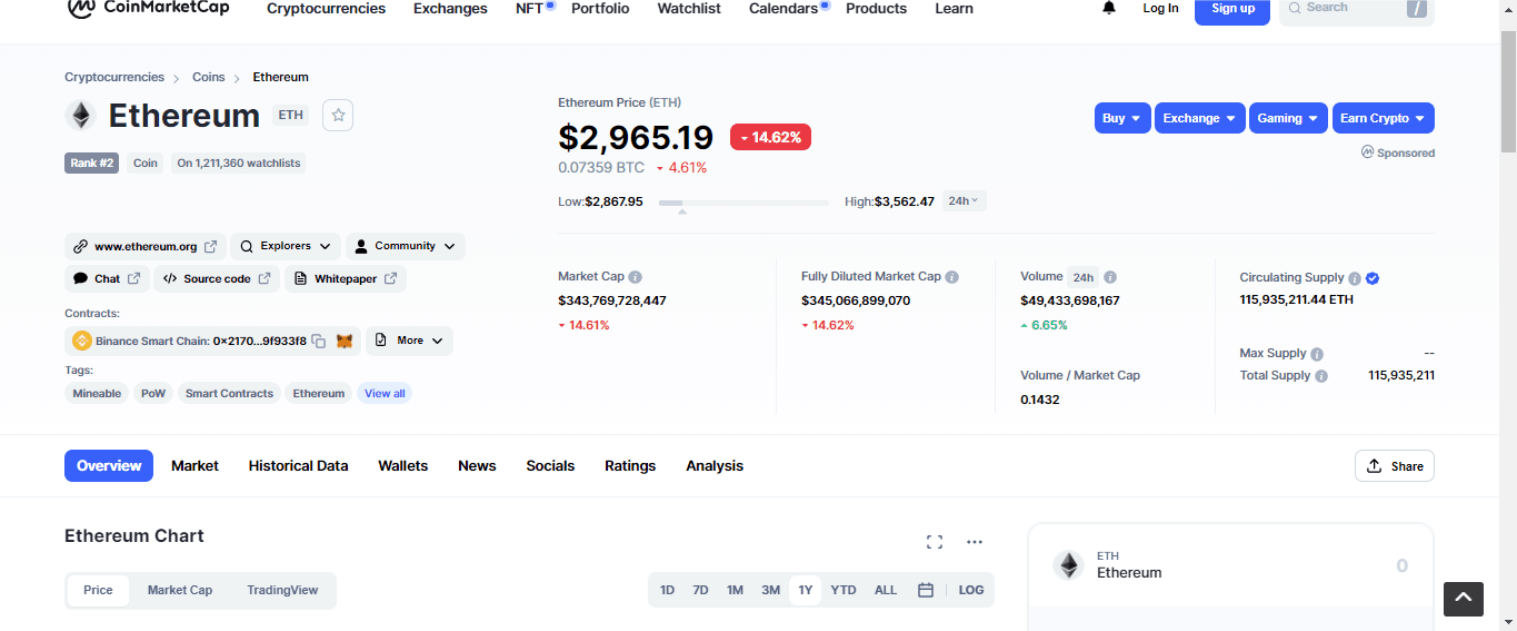Click the scroll-to-top arrow button

[x=1463, y=599]
